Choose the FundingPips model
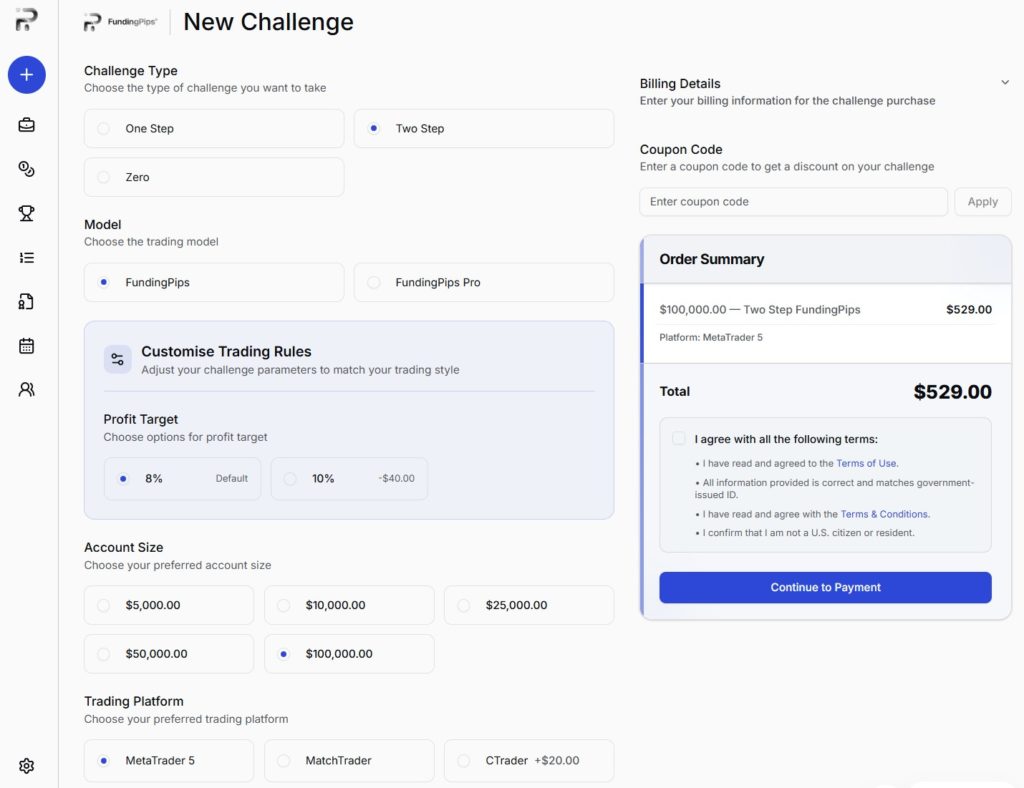This screenshot has height=788, width=1024. tap(214, 282)
